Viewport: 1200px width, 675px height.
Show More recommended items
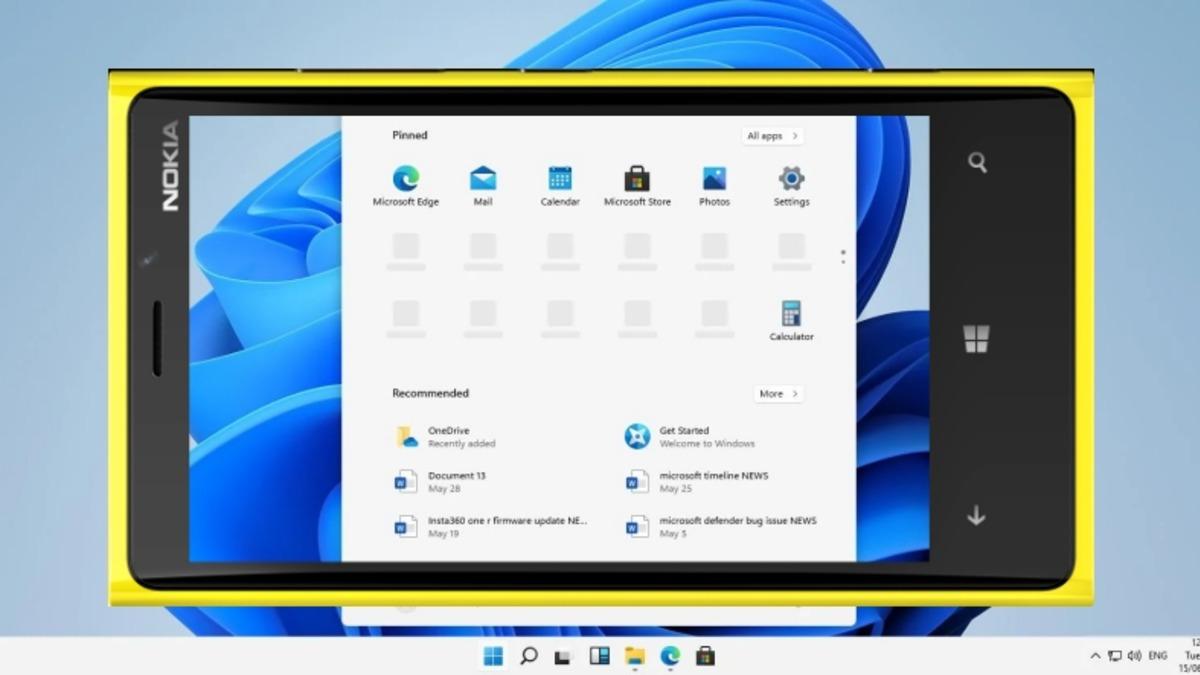pyautogui.click(x=778, y=394)
